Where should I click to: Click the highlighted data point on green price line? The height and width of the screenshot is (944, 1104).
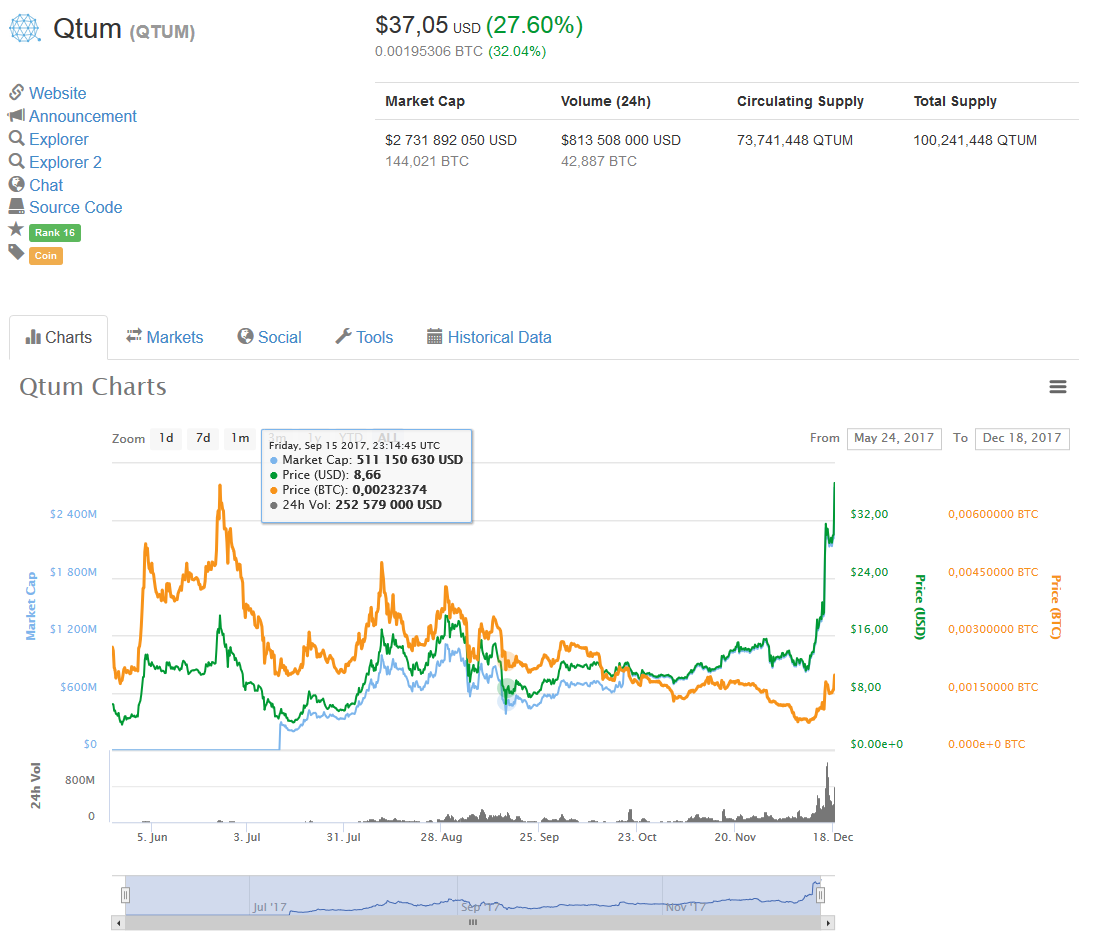pos(507,688)
